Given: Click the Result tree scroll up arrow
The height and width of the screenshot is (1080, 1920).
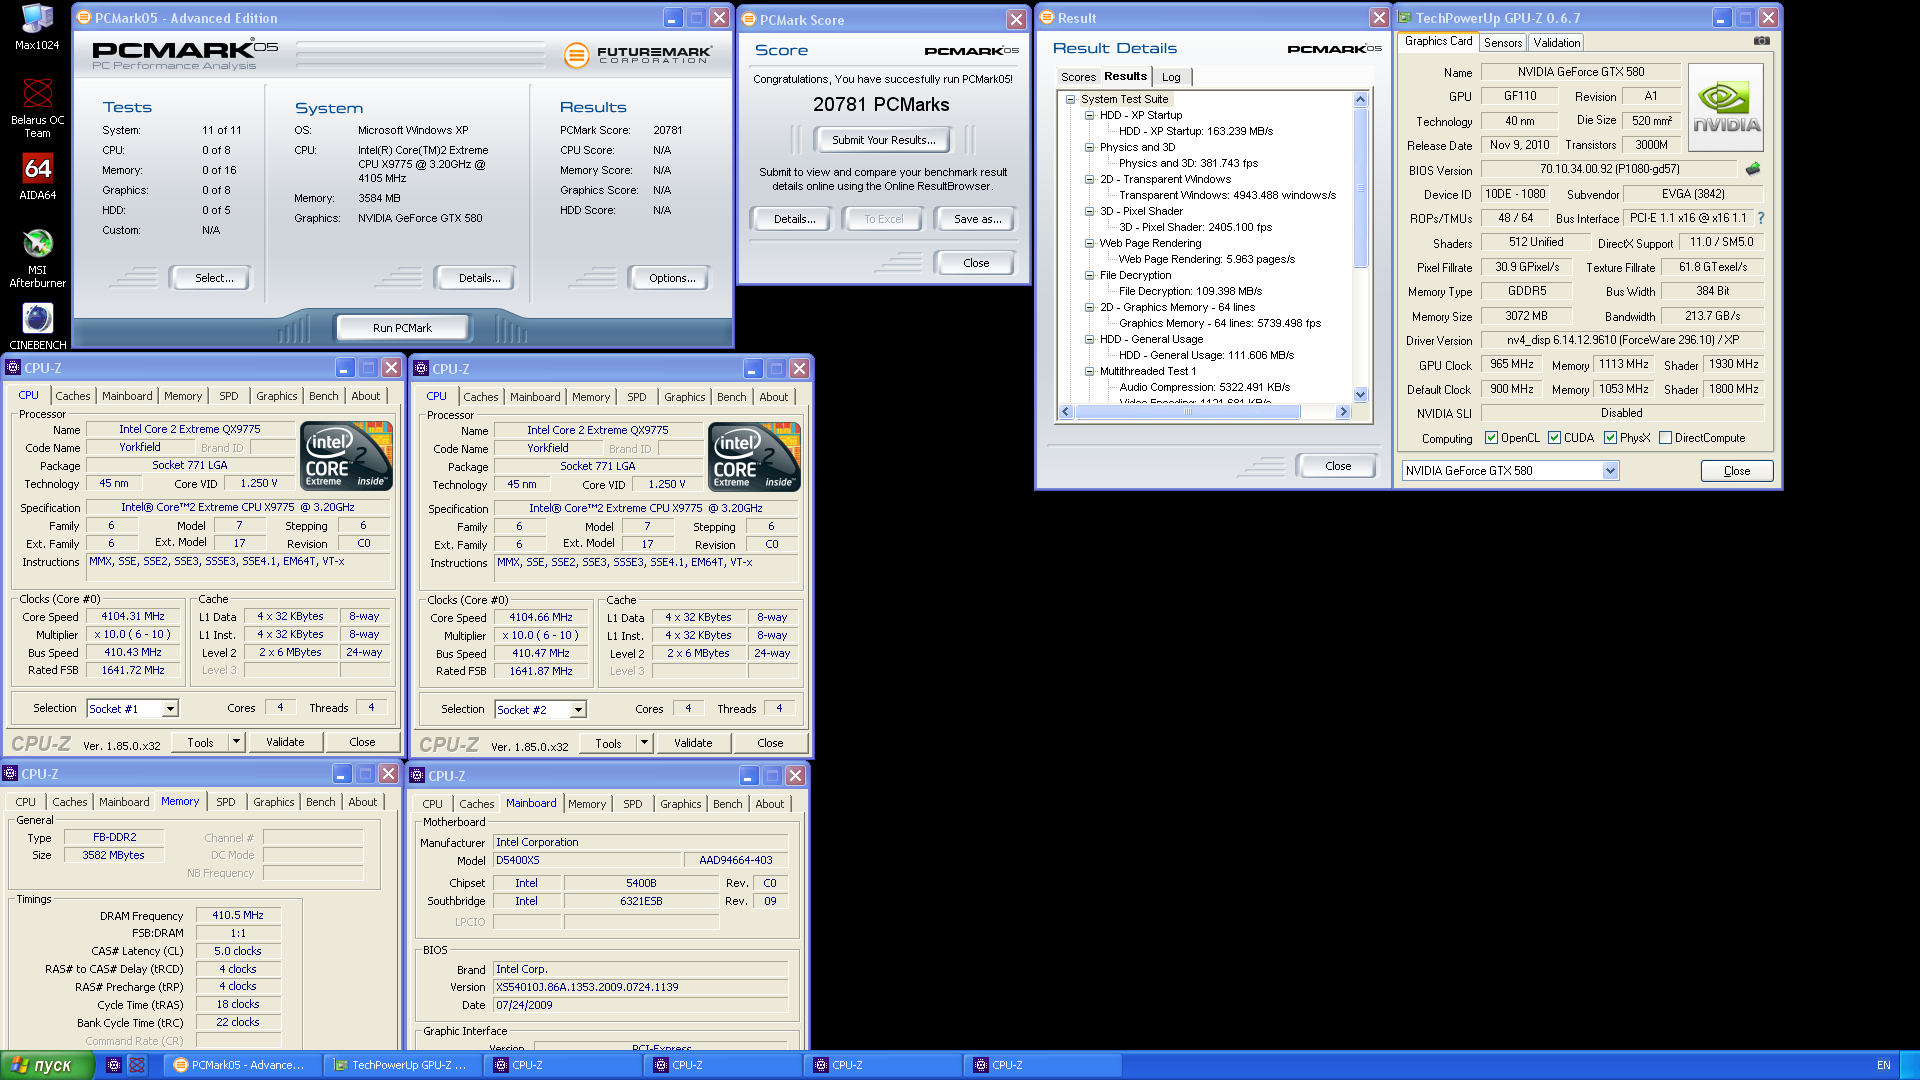Looking at the screenshot, I should point(1360,99).
